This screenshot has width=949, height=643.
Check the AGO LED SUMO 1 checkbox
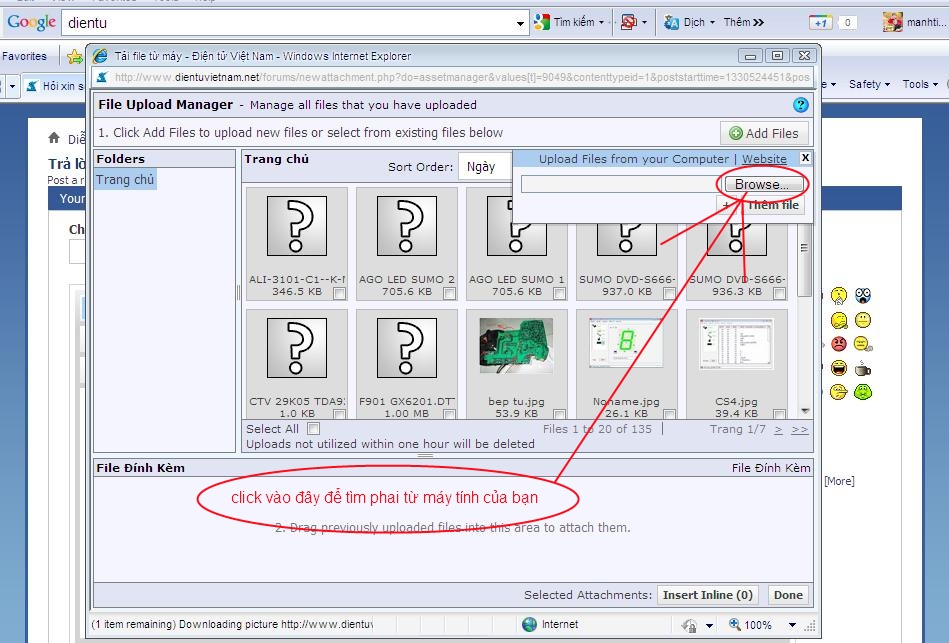(559, 294)
